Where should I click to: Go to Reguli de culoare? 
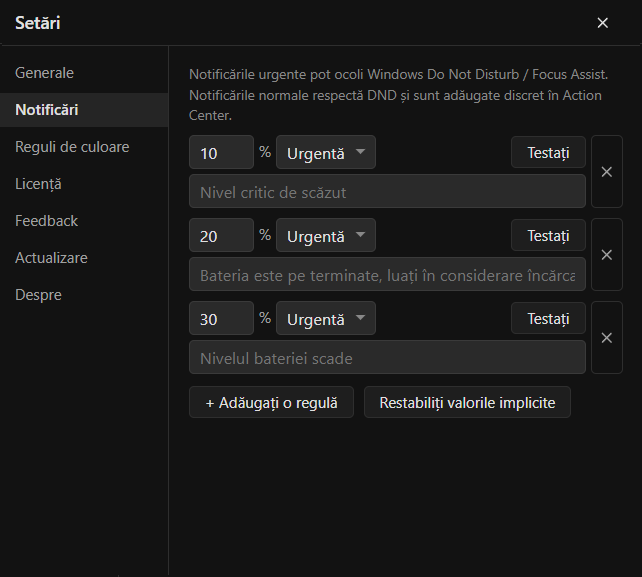[x=84, y=147]
